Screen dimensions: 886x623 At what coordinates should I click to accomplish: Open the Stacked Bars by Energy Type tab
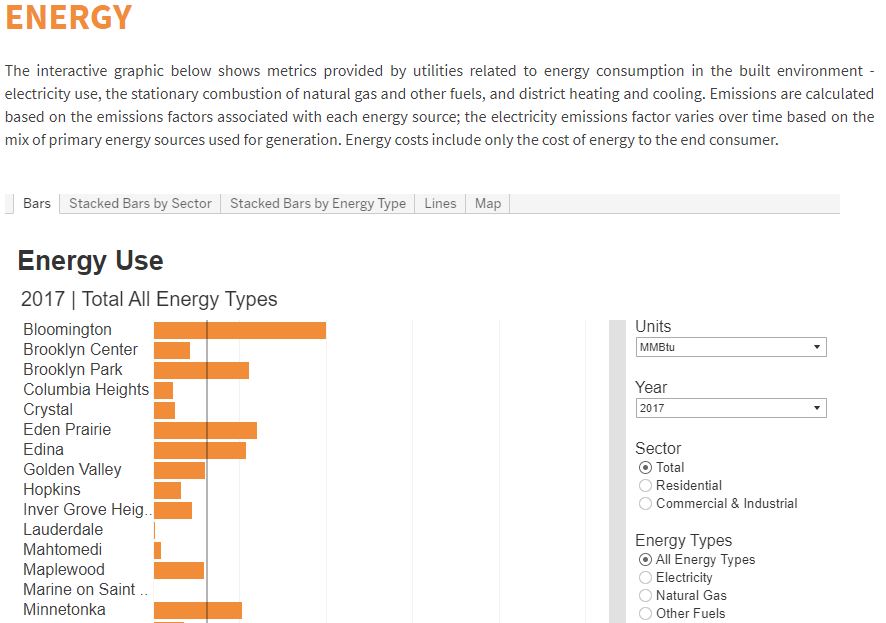pos(317,203)
